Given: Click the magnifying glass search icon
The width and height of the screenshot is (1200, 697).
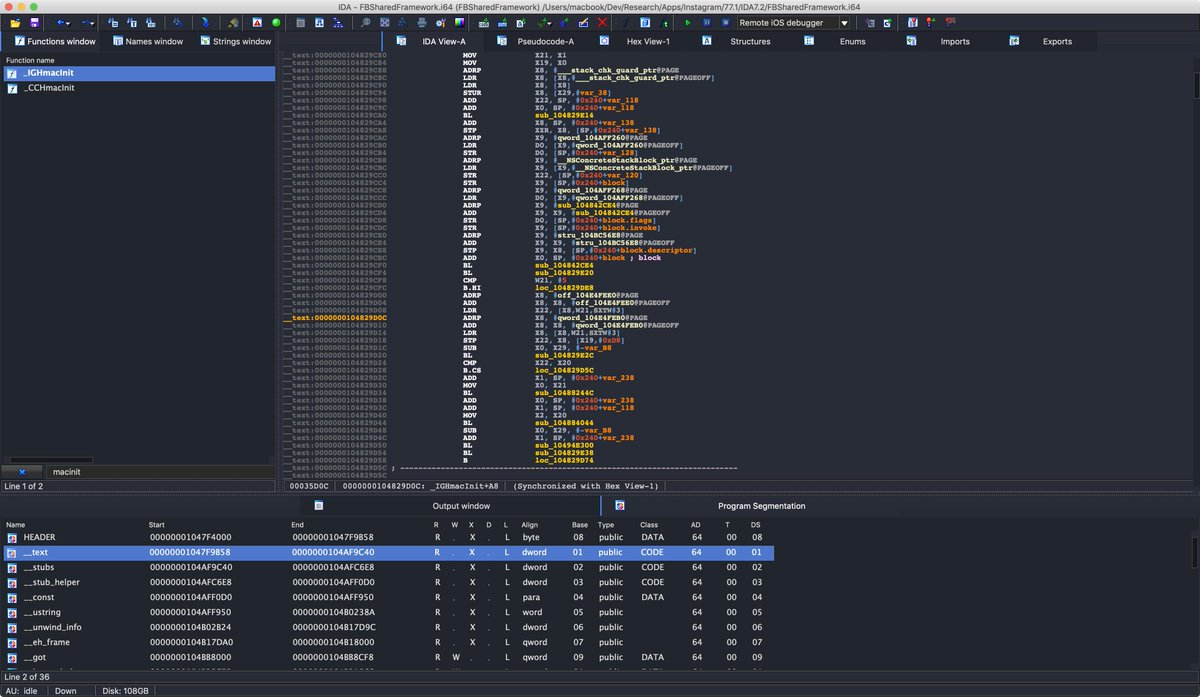Looking at the screenshot, I should pos(366,22).
